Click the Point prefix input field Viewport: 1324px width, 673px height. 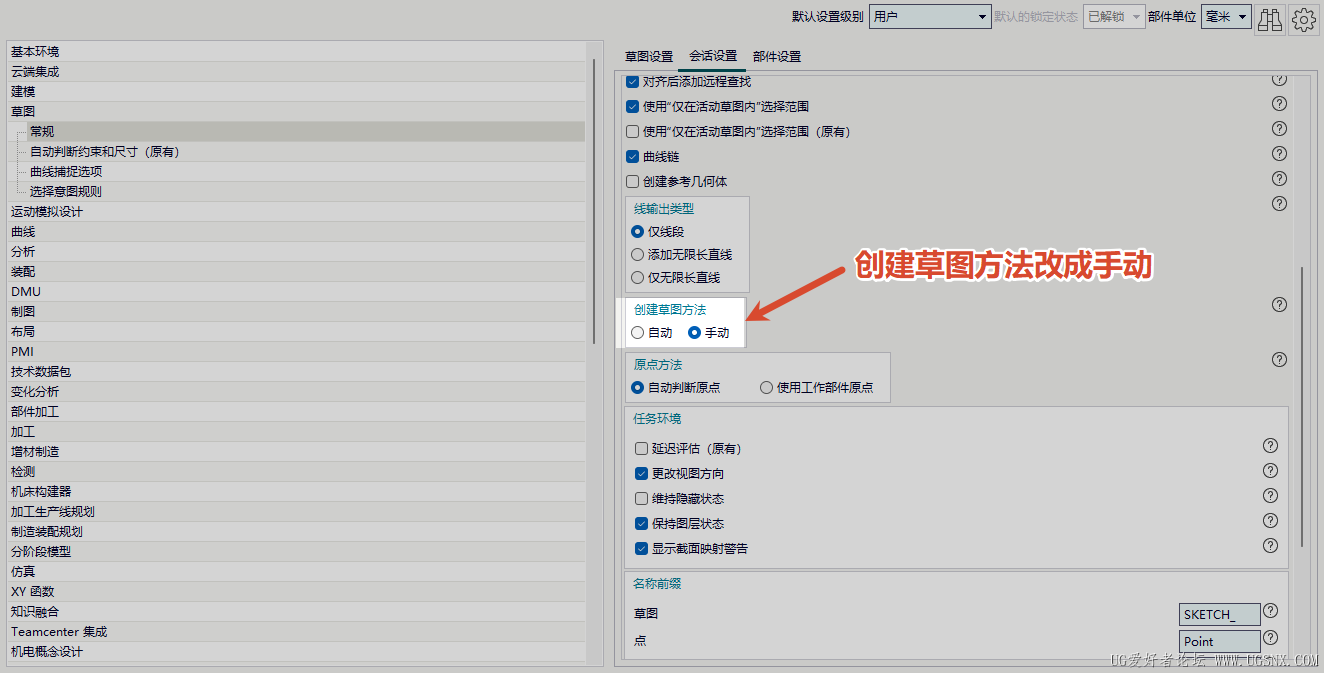(x=1220, y=641)
